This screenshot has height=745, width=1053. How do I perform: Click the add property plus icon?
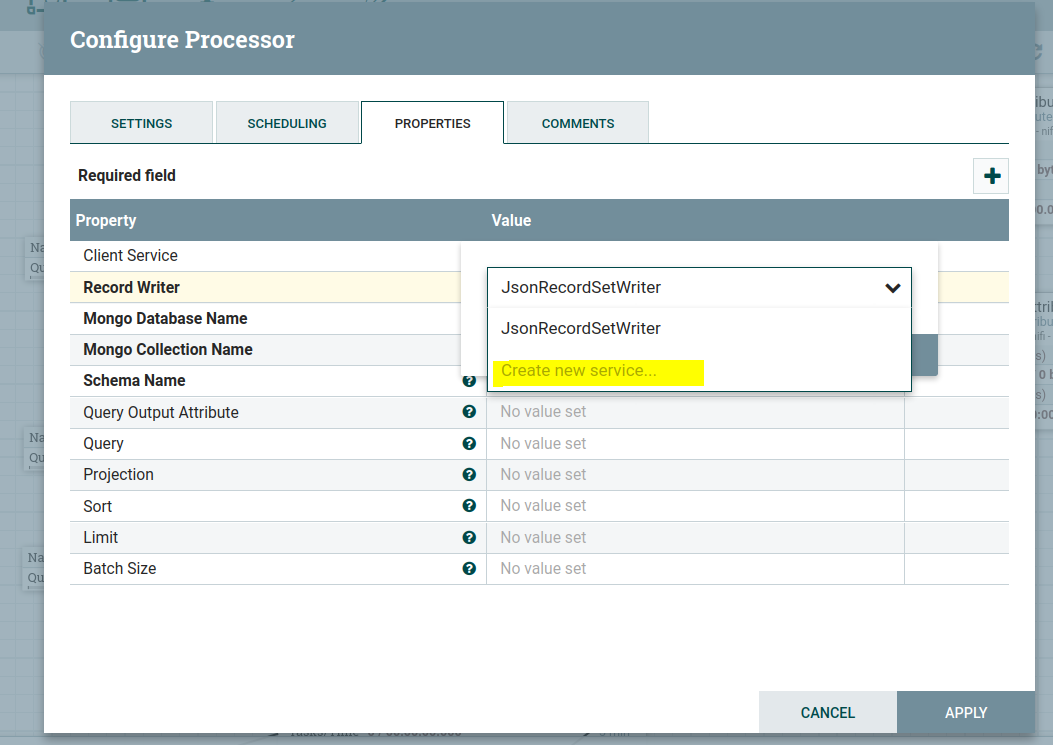click(991, 176)
